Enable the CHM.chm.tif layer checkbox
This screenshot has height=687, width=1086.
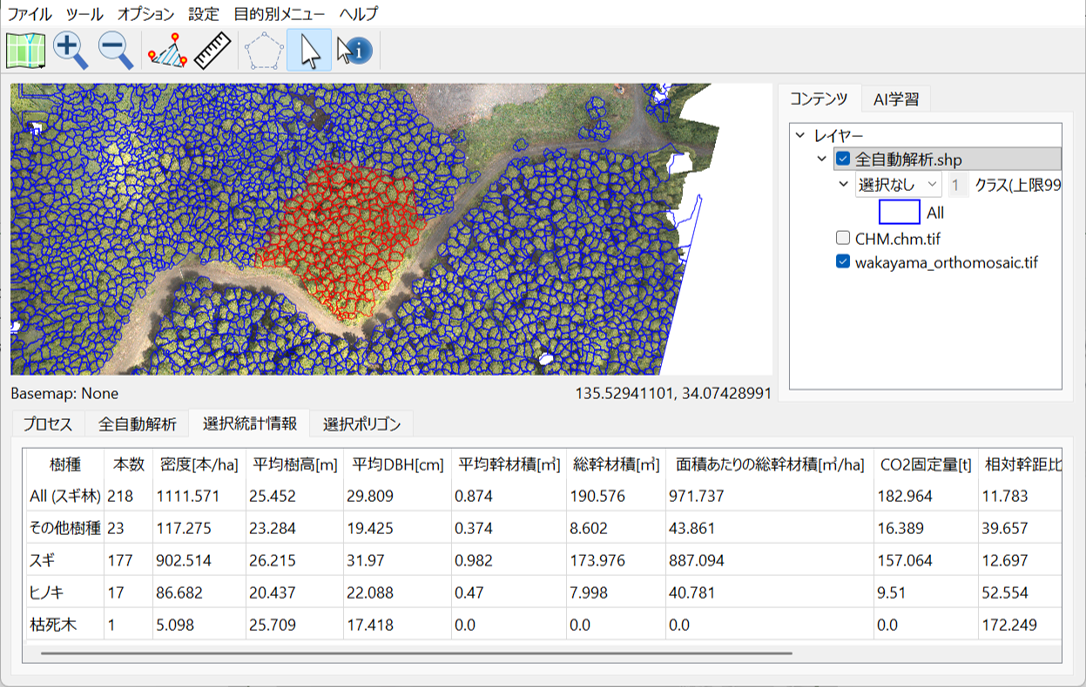pyautogui.click(x=843, y=238)
